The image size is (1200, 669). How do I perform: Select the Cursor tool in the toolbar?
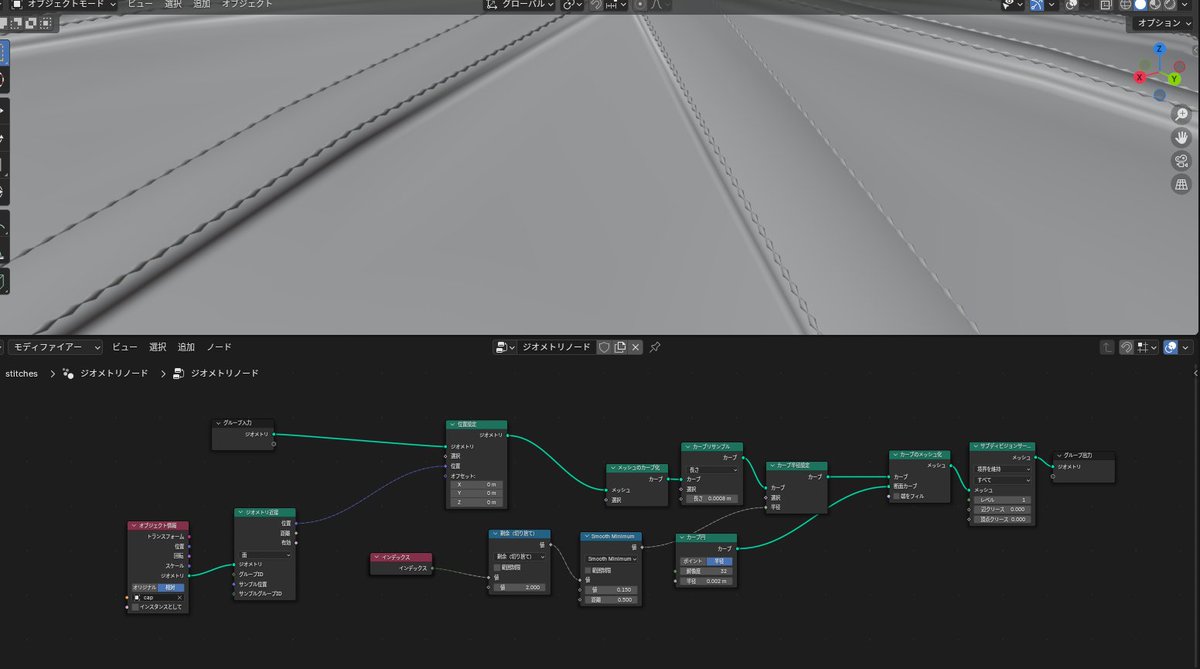(3, 79)
